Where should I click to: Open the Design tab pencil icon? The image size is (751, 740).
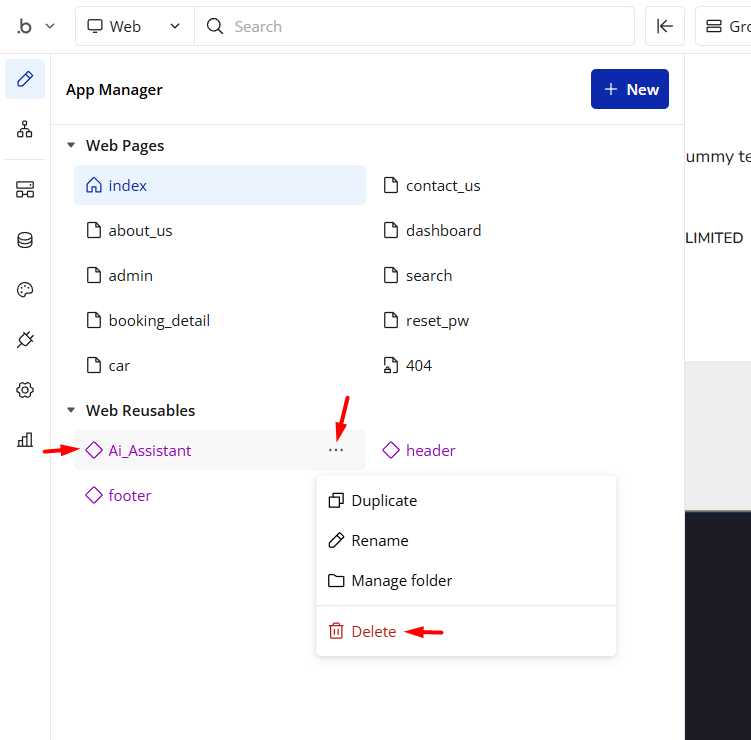25,79
